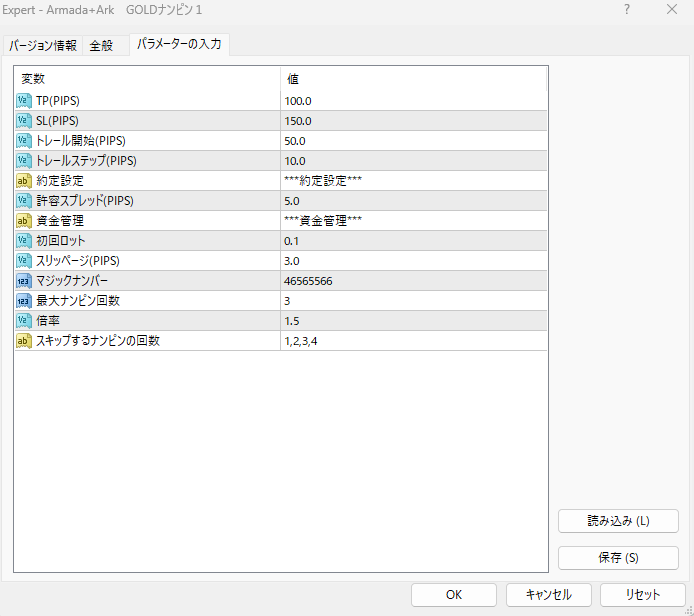Screen dimensions: 694x616
Task: Select the 許容スプレッド value 5.0
Action: click(292, 201)
